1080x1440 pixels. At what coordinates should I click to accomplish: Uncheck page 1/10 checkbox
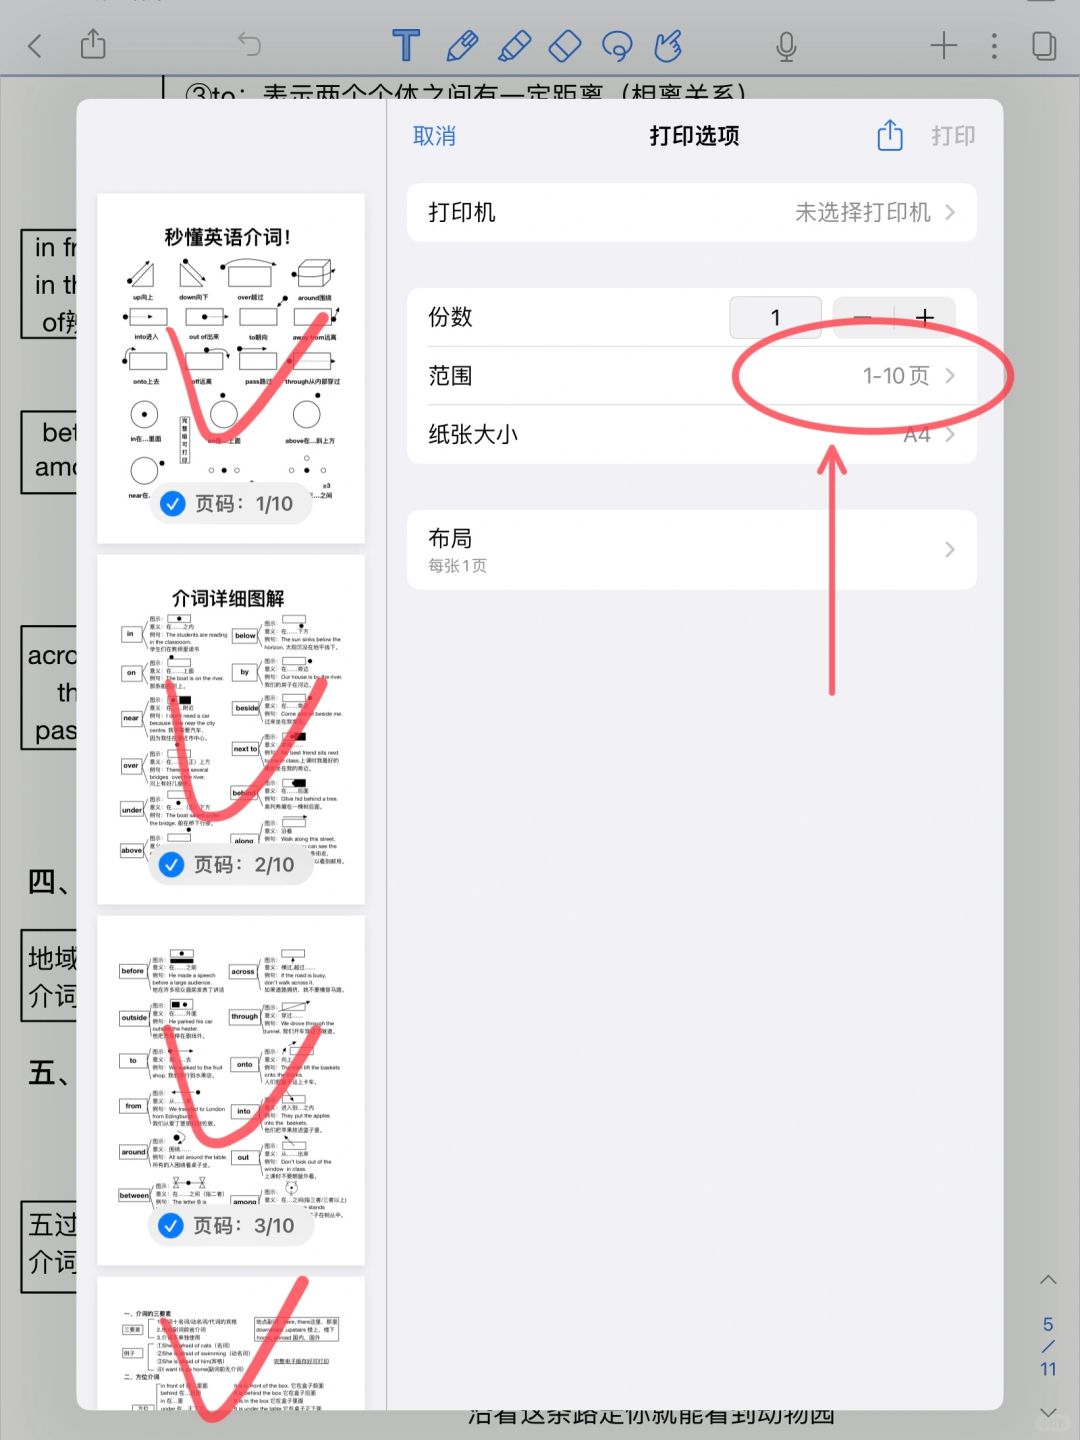(173, 504)
